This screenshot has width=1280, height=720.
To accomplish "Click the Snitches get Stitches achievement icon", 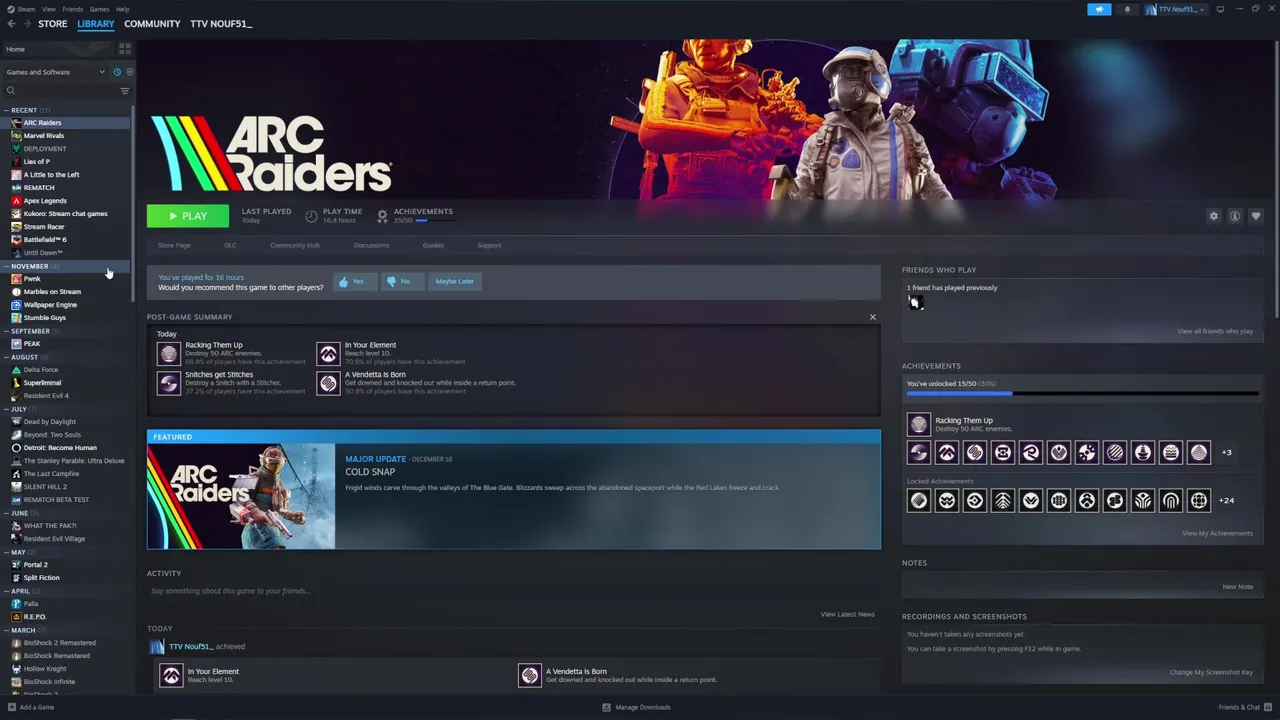I will 168,382.
